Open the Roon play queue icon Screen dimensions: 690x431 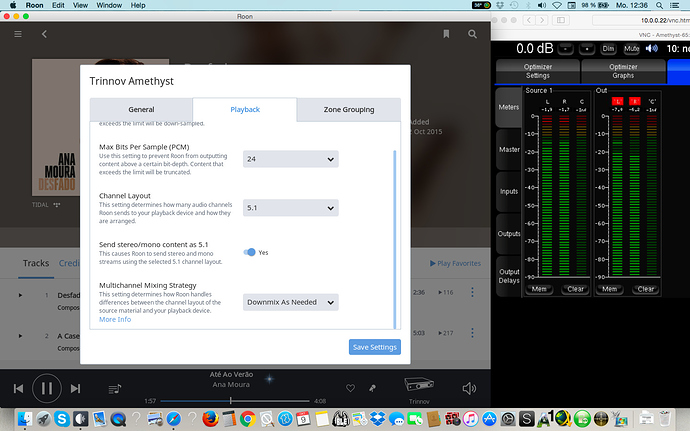pos(115,389)
